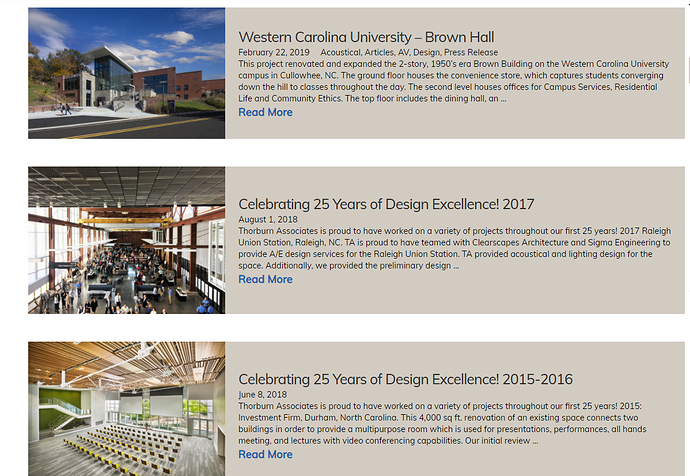690x476 pixels.
Task: Click the June 8, 2018 post date
Action: (262, 394)
